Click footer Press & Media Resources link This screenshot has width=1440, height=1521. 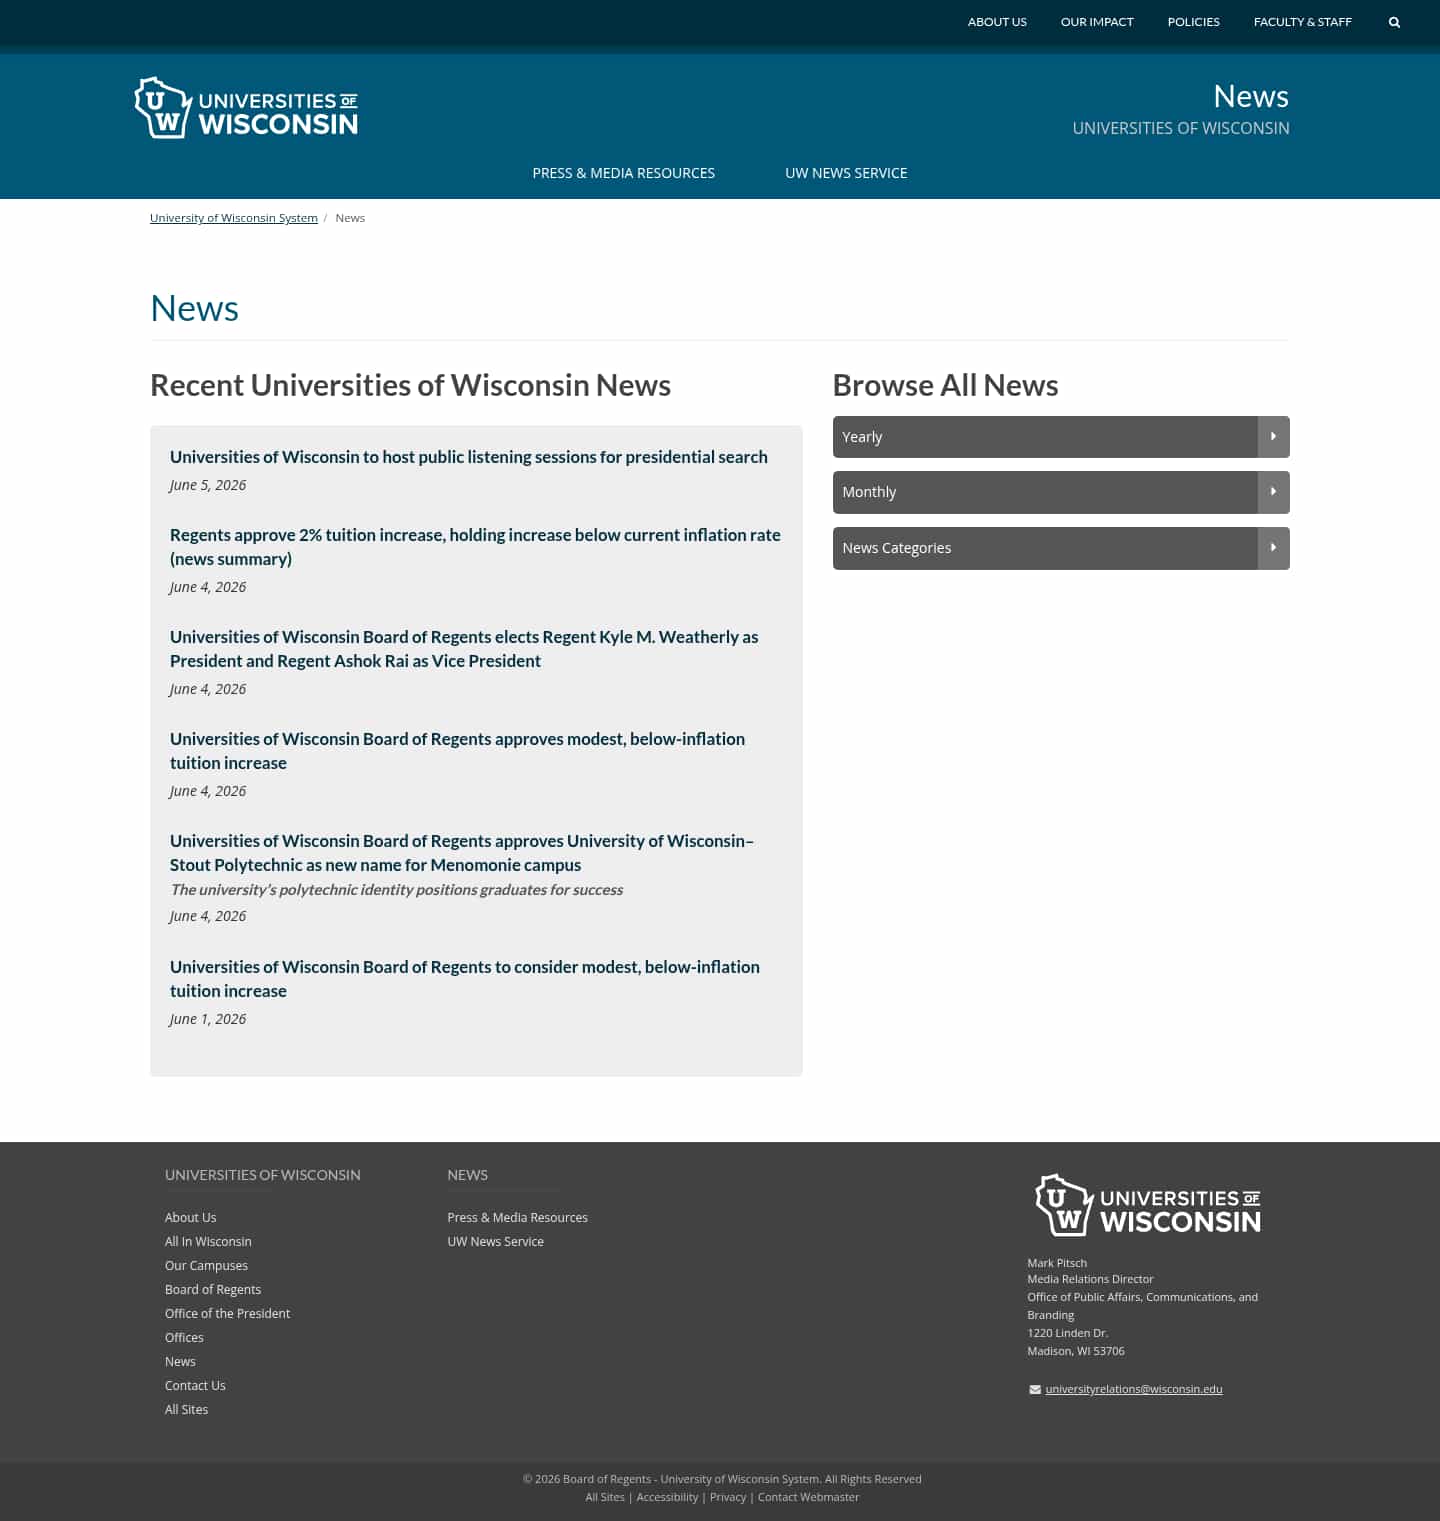tap(517, 1217)
